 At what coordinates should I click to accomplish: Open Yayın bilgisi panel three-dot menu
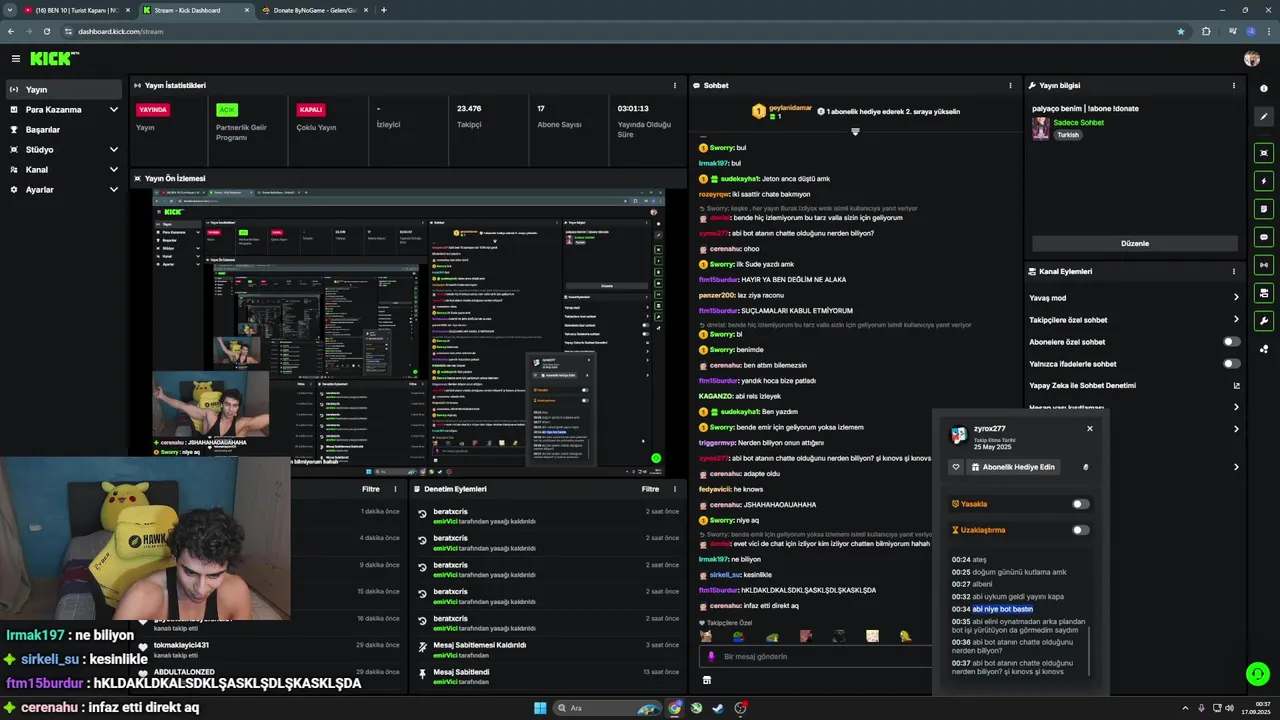click(x=1234, y=85)
